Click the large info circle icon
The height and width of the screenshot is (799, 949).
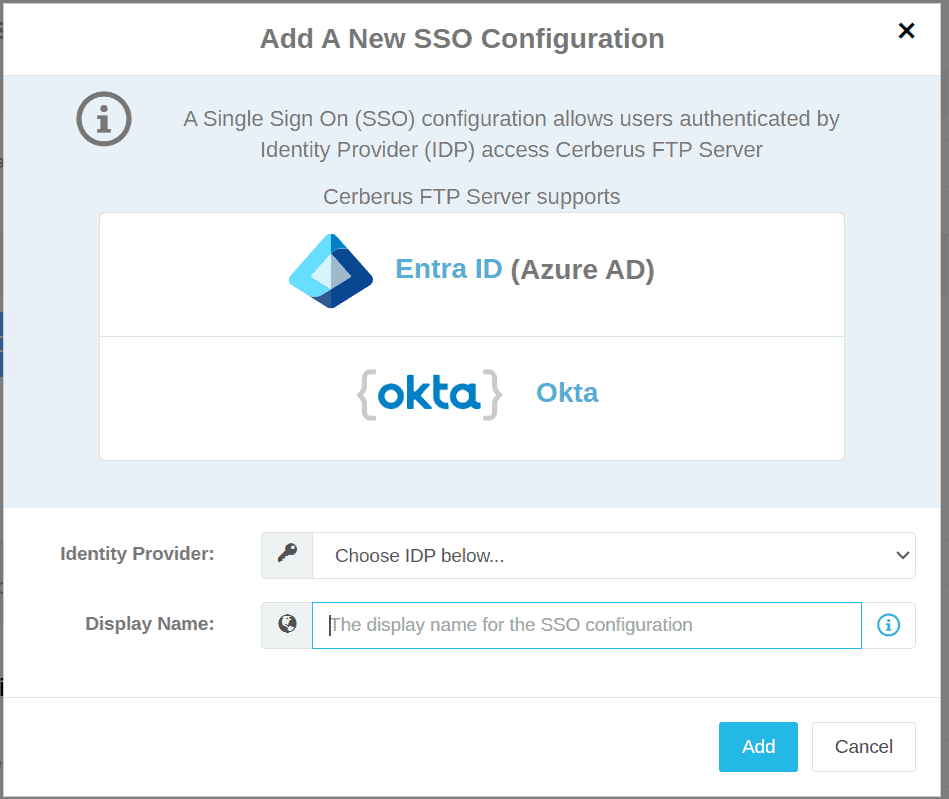tap(104, 119)
